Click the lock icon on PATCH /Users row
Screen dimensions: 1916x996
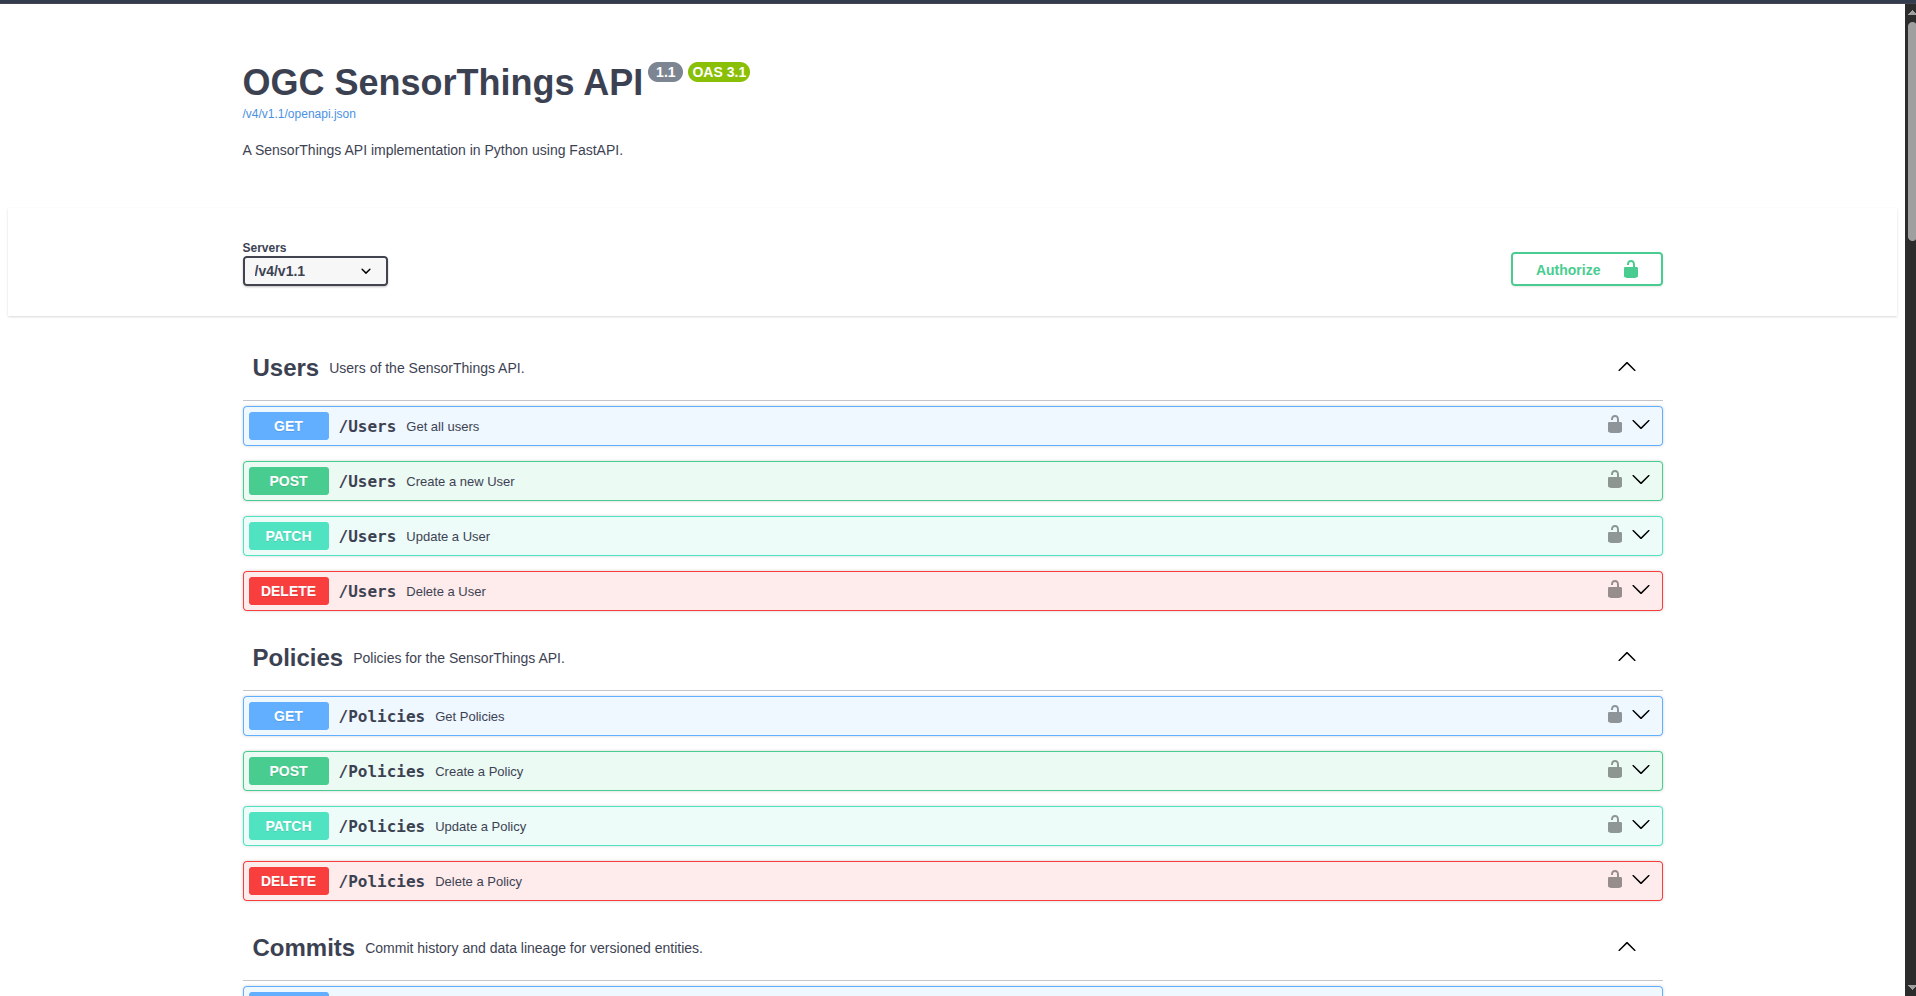tap(1614, 535)
